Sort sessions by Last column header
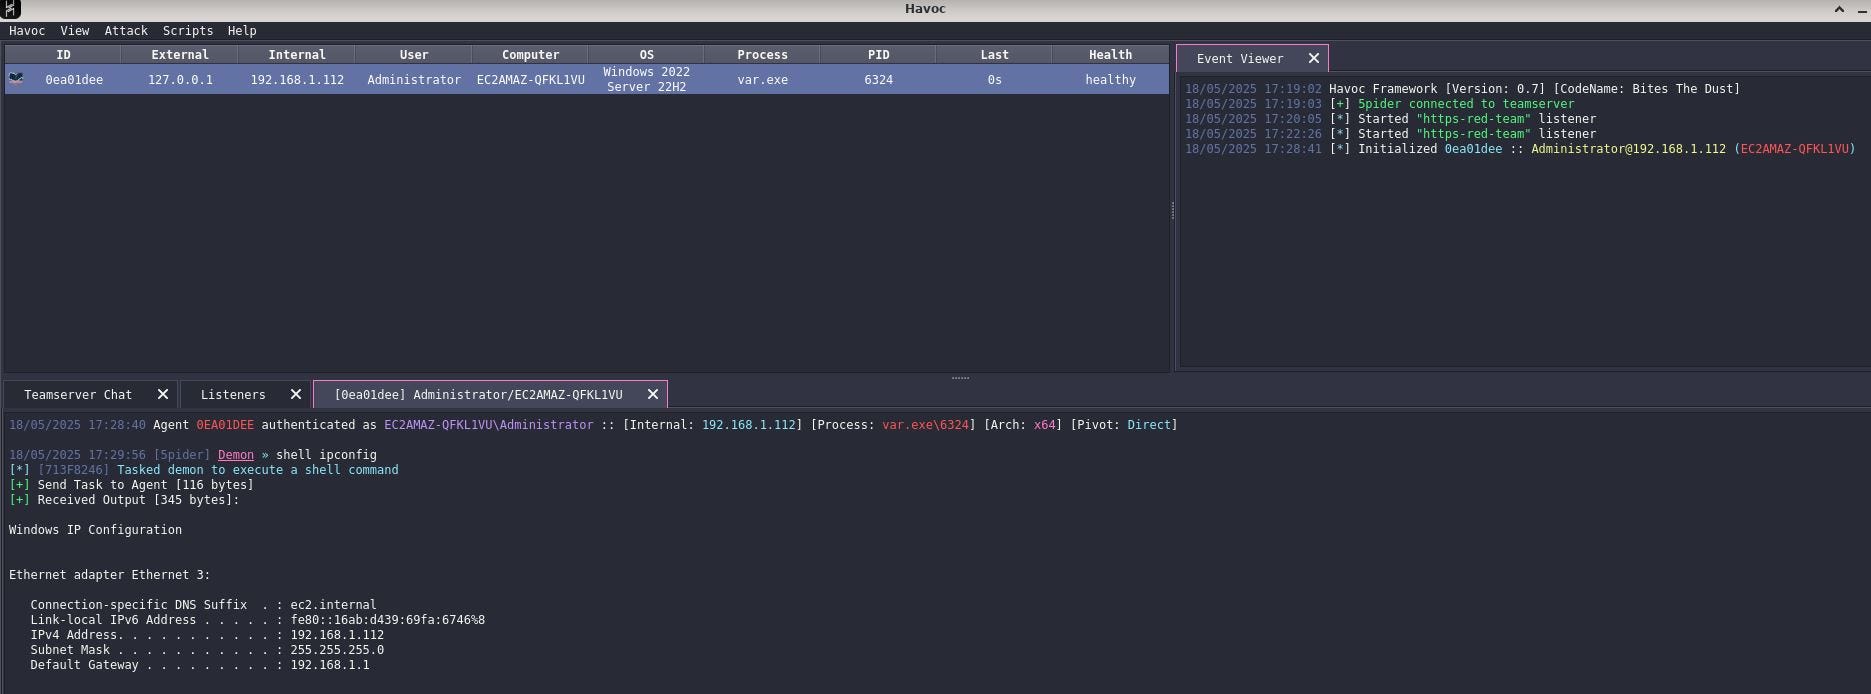The height and width of the screenshot is (694, 1871). (x=994, y=55)
